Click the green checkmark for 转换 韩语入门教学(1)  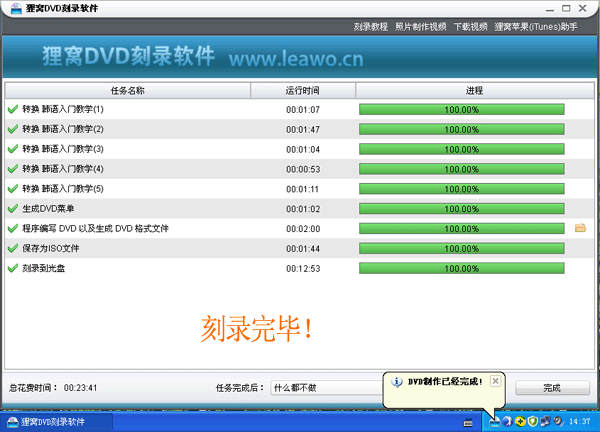point(13,109)
